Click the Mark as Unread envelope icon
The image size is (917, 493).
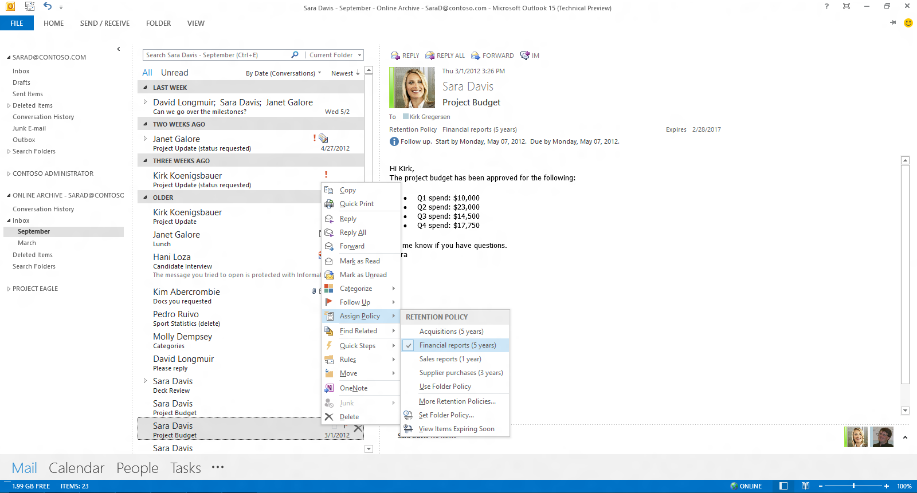coord(329,274)
